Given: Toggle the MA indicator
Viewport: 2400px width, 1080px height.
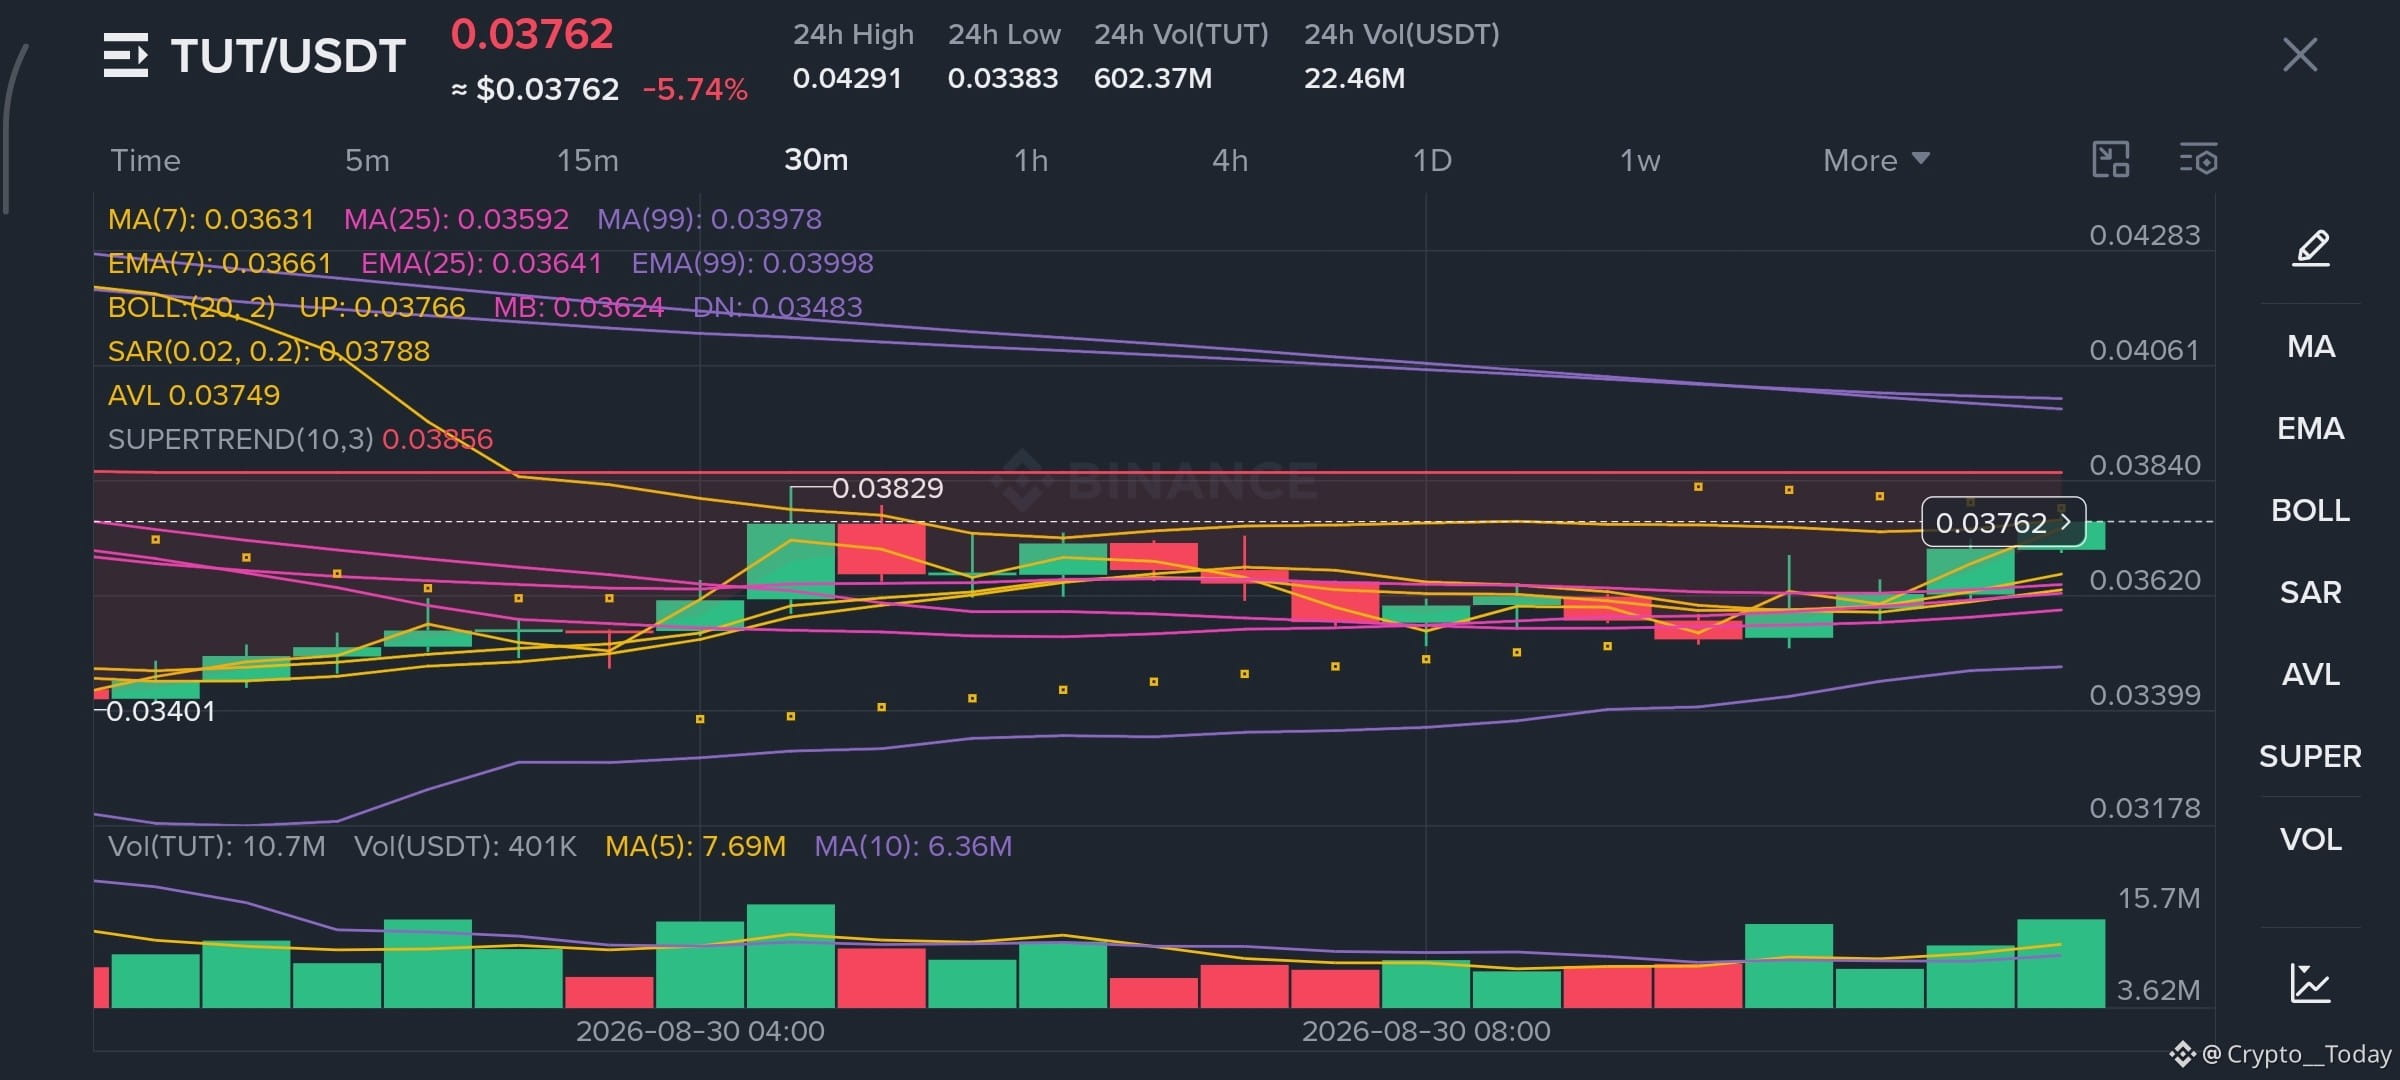Looking at the screenshot, I should [x=2311, y=346].
